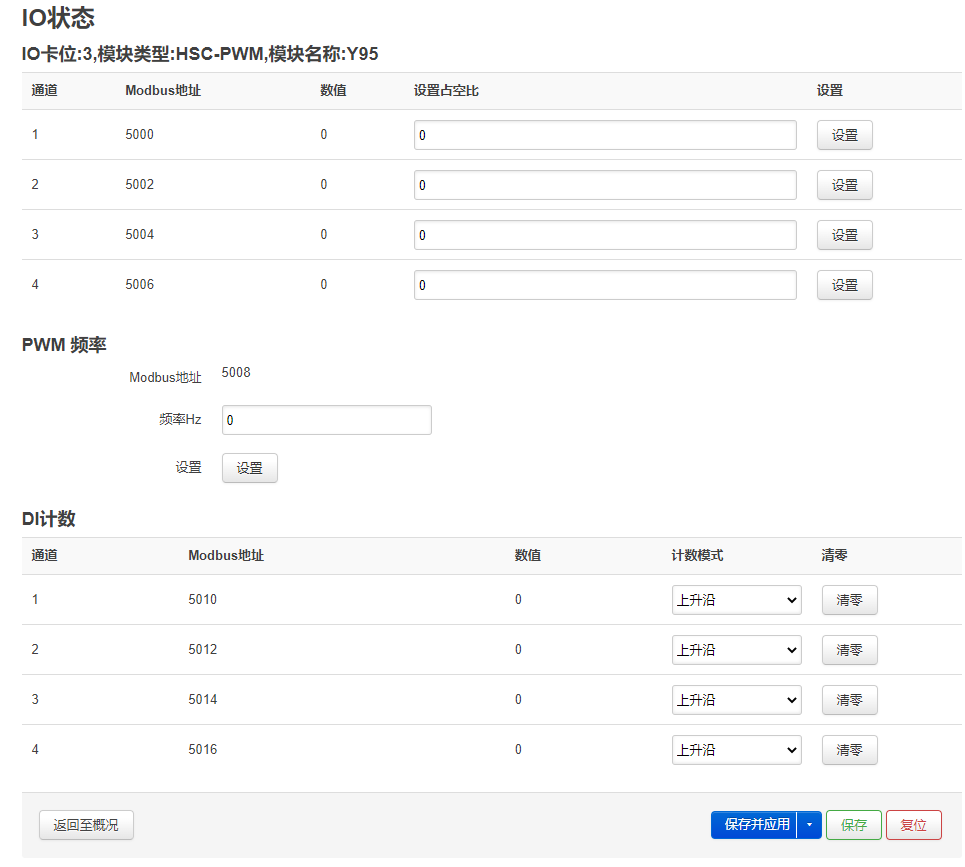Click 清零 for address 5016
This screenshot has height=867, width=965.
849,749
